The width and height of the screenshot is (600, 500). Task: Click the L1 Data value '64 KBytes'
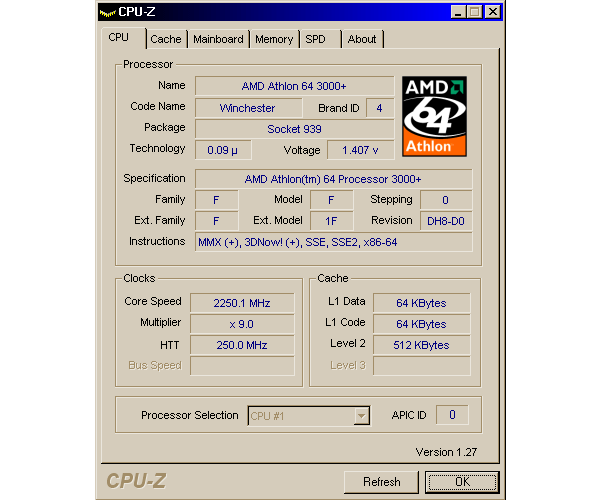click(422, 303)
